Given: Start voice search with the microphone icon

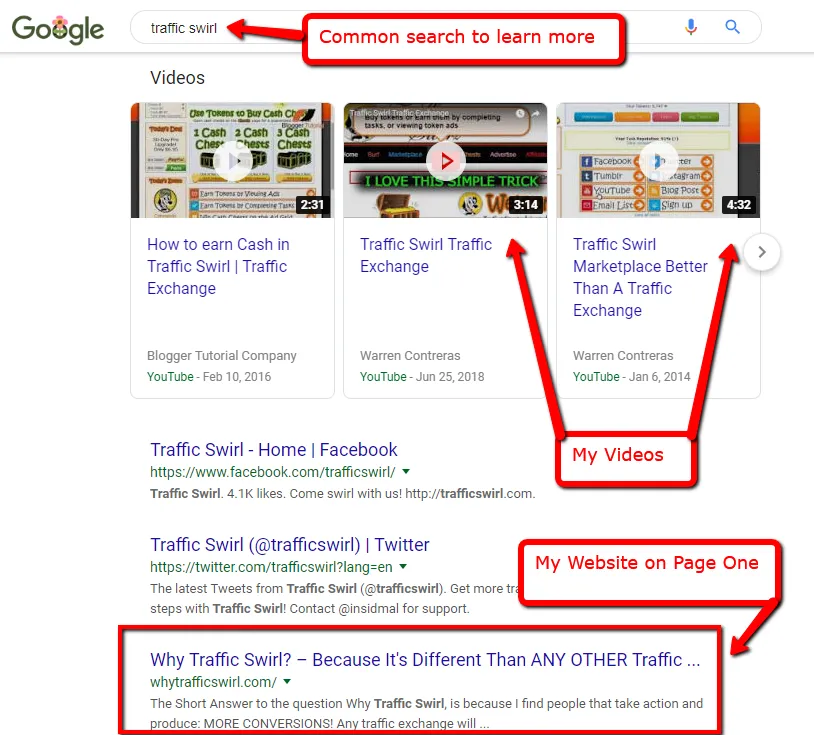Looking at the screenshot, I should point(690,27).
